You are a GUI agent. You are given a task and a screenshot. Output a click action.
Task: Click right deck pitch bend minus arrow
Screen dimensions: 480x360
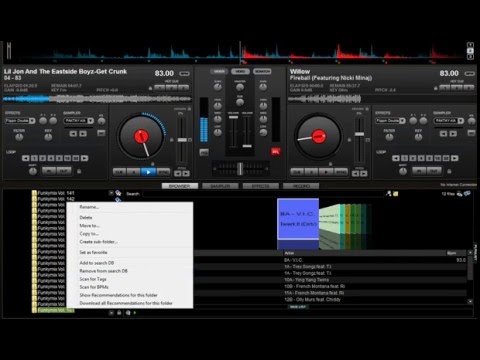coord(356,173)
